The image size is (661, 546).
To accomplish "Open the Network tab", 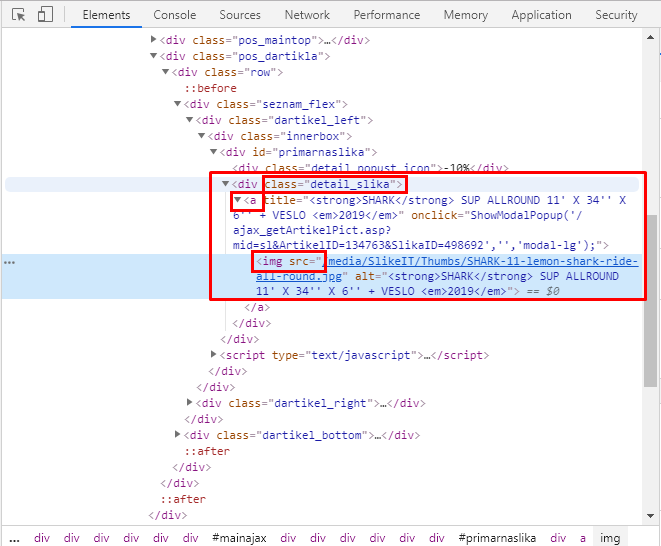I will point(307,15).
